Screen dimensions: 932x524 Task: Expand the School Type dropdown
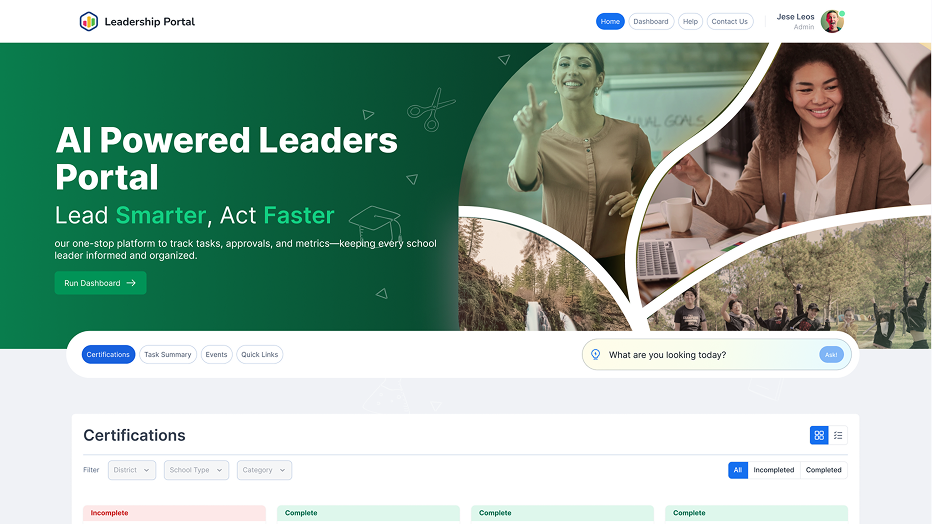coord(196,470)
